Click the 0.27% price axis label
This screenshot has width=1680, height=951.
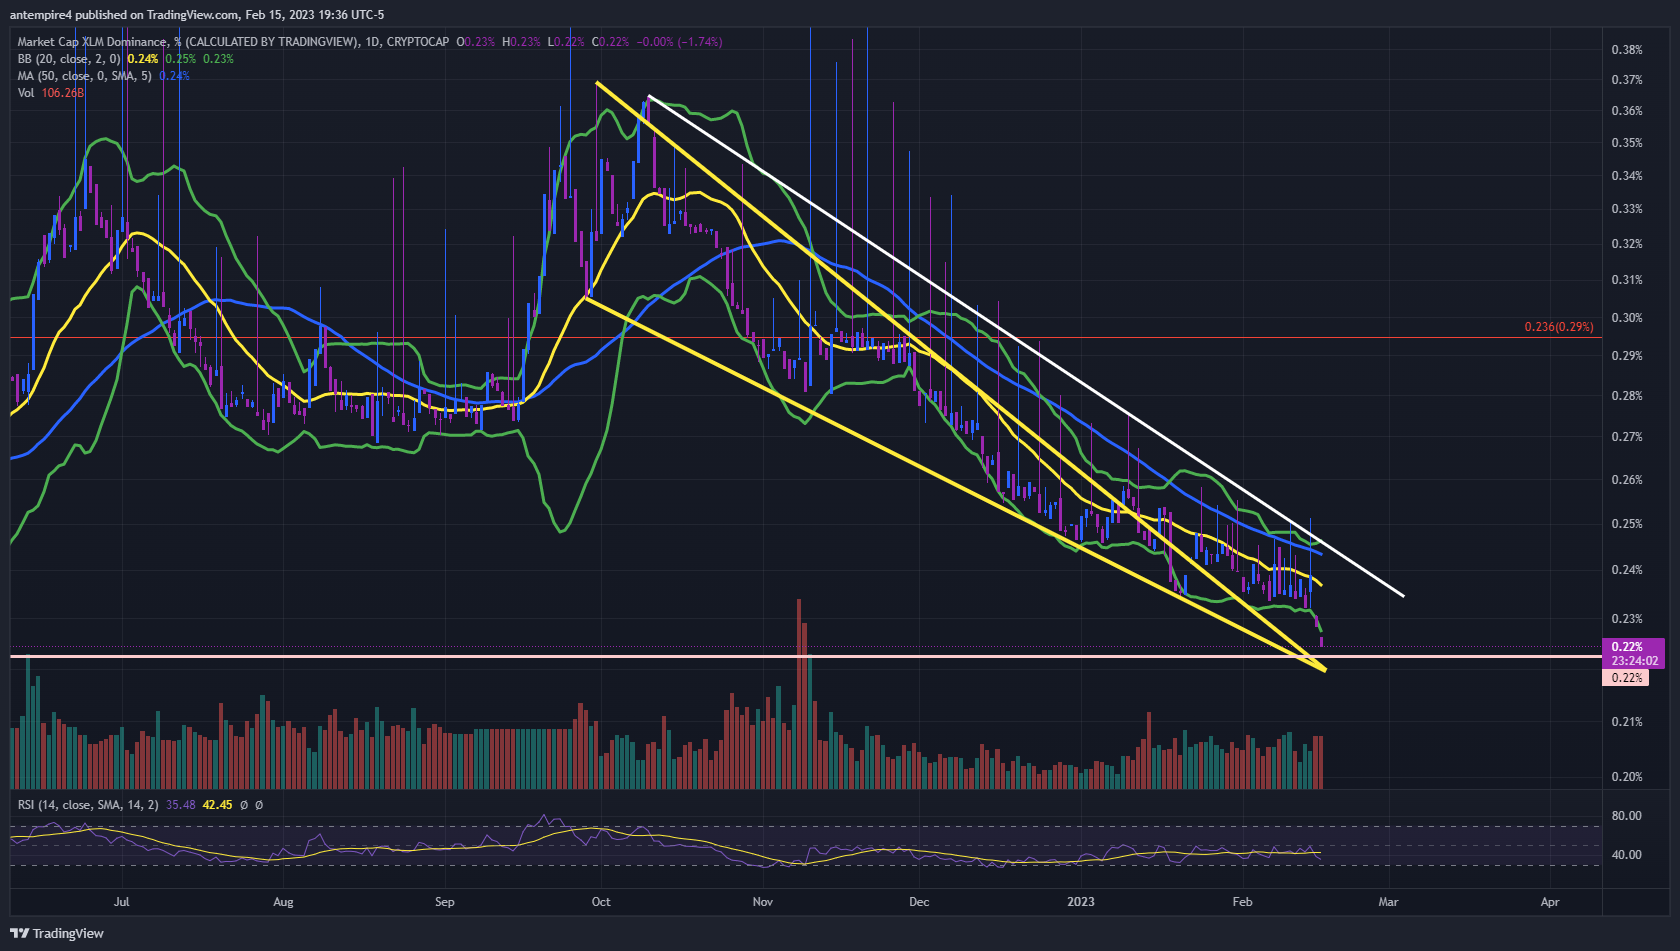pos(1627,437)
